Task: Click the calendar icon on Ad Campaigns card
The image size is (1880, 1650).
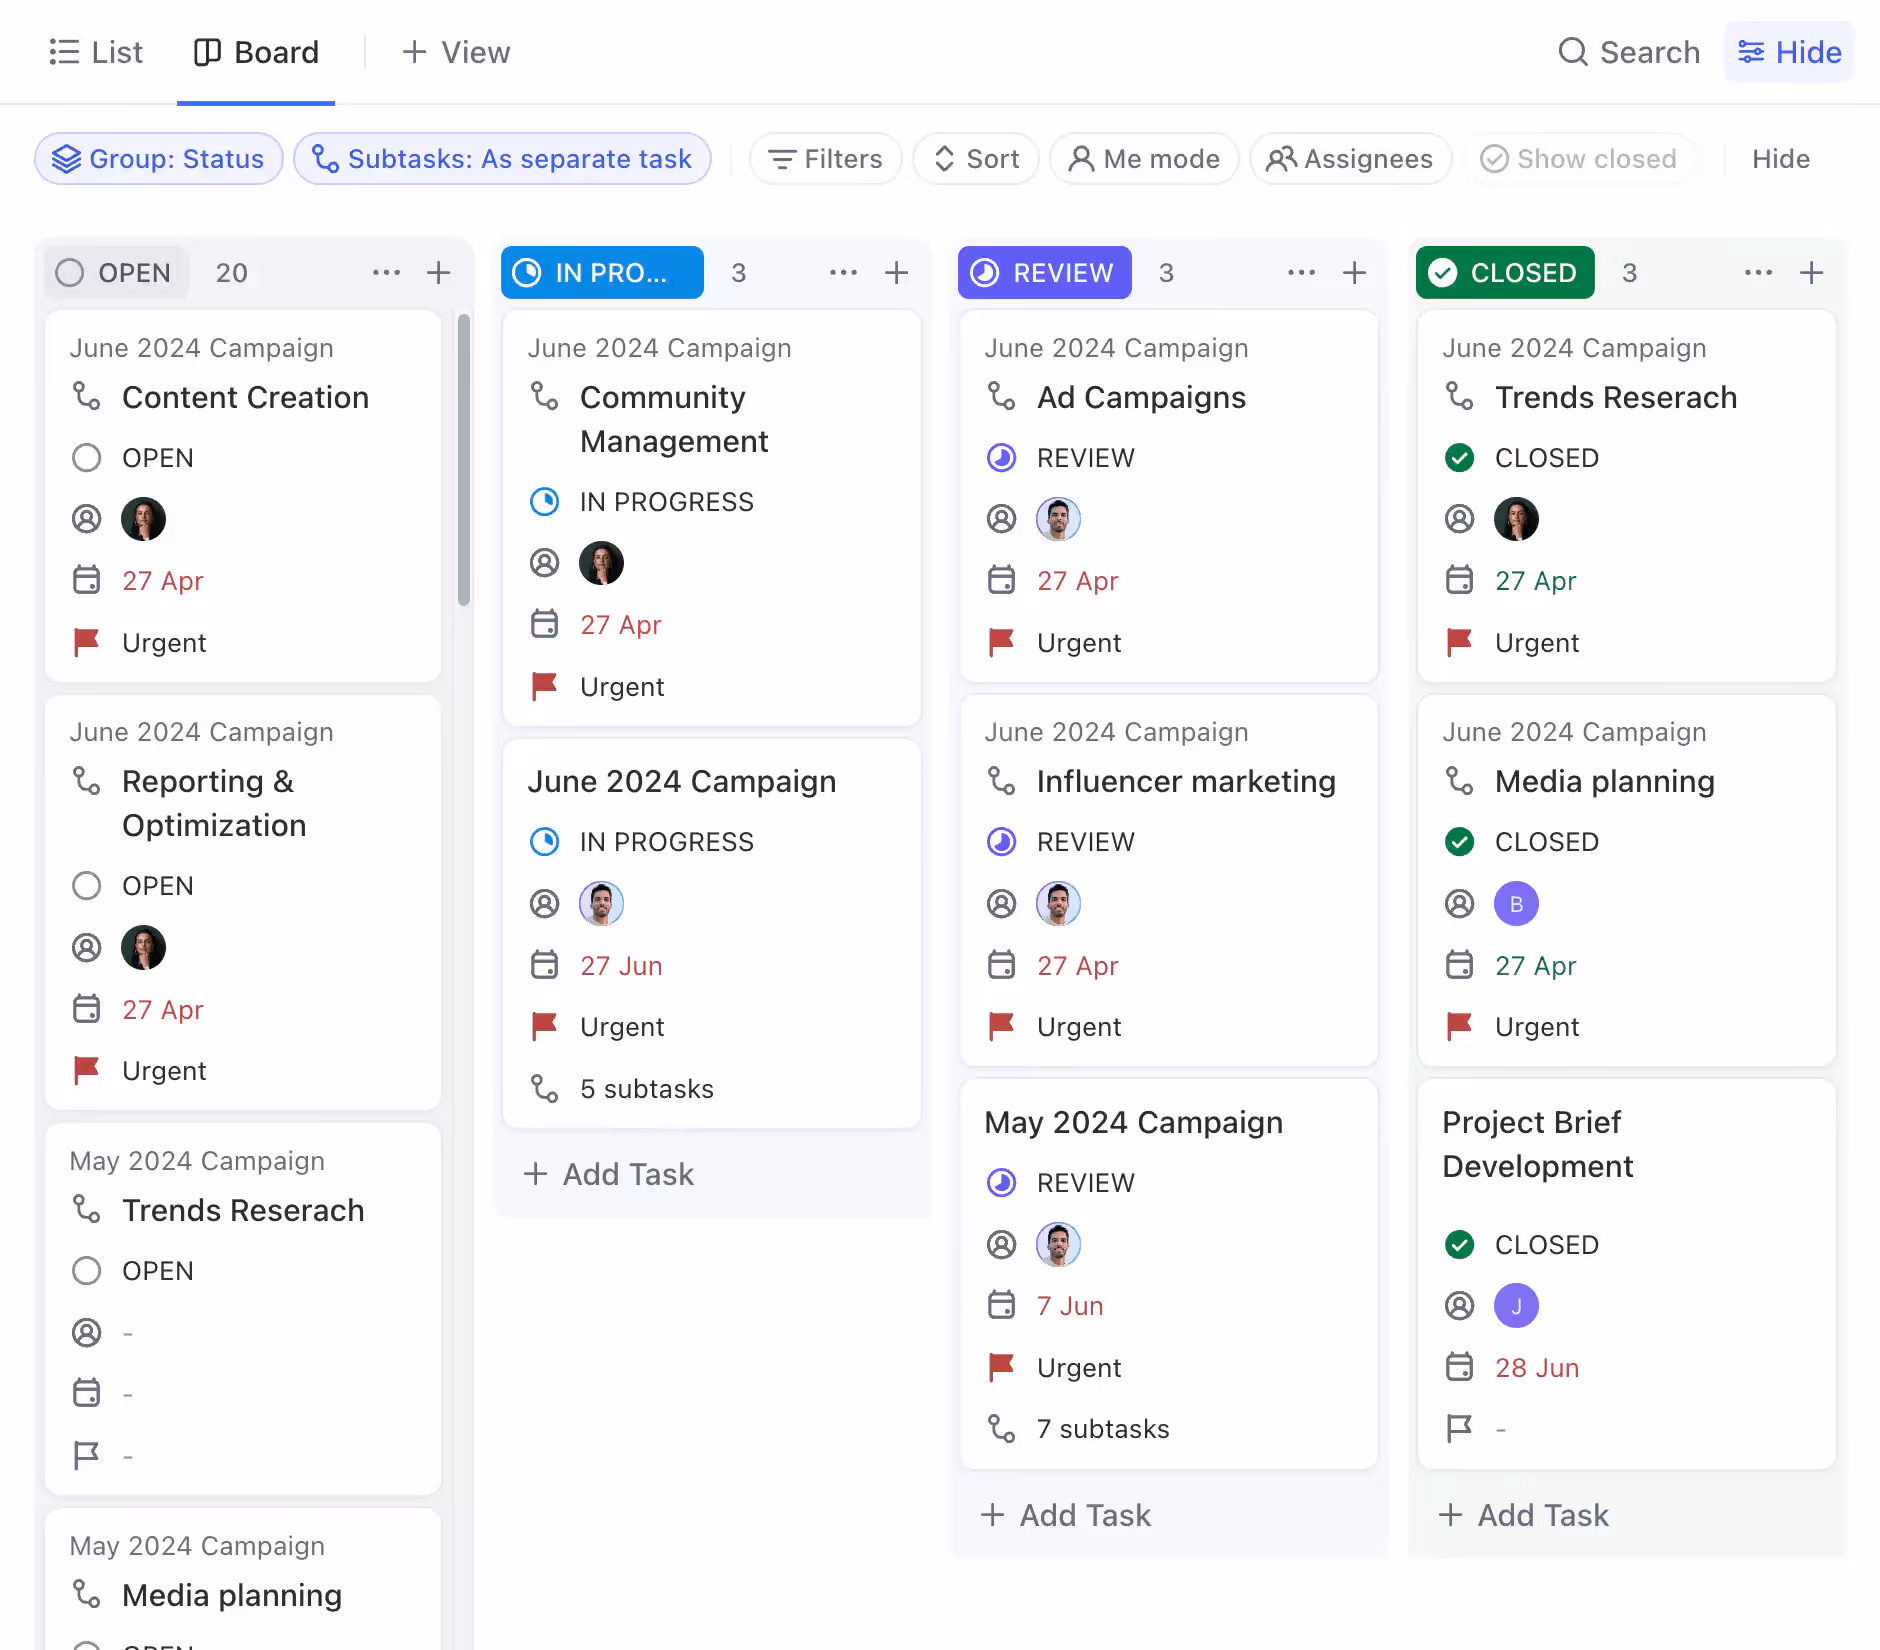Action: point(1001,580)
